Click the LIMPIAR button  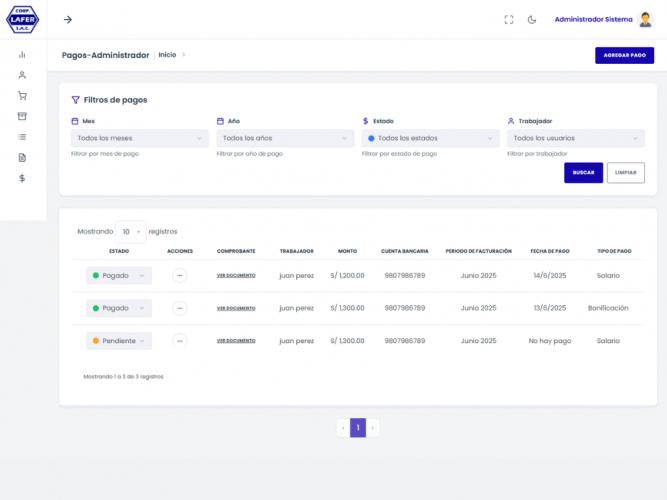(626, 173)
